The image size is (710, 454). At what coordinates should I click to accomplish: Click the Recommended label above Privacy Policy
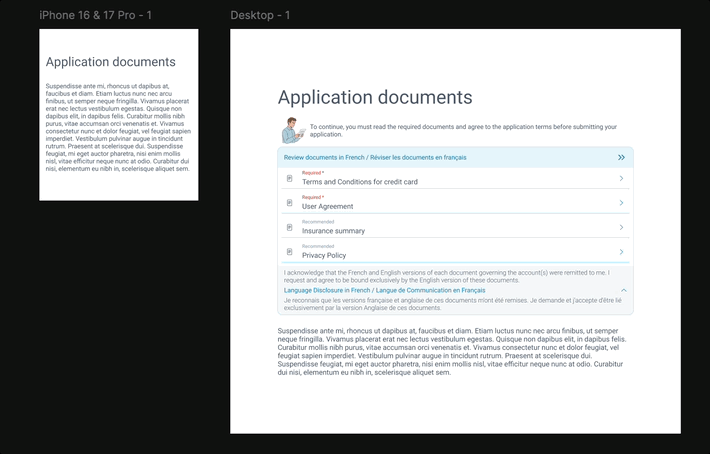(x=318, y=246)
